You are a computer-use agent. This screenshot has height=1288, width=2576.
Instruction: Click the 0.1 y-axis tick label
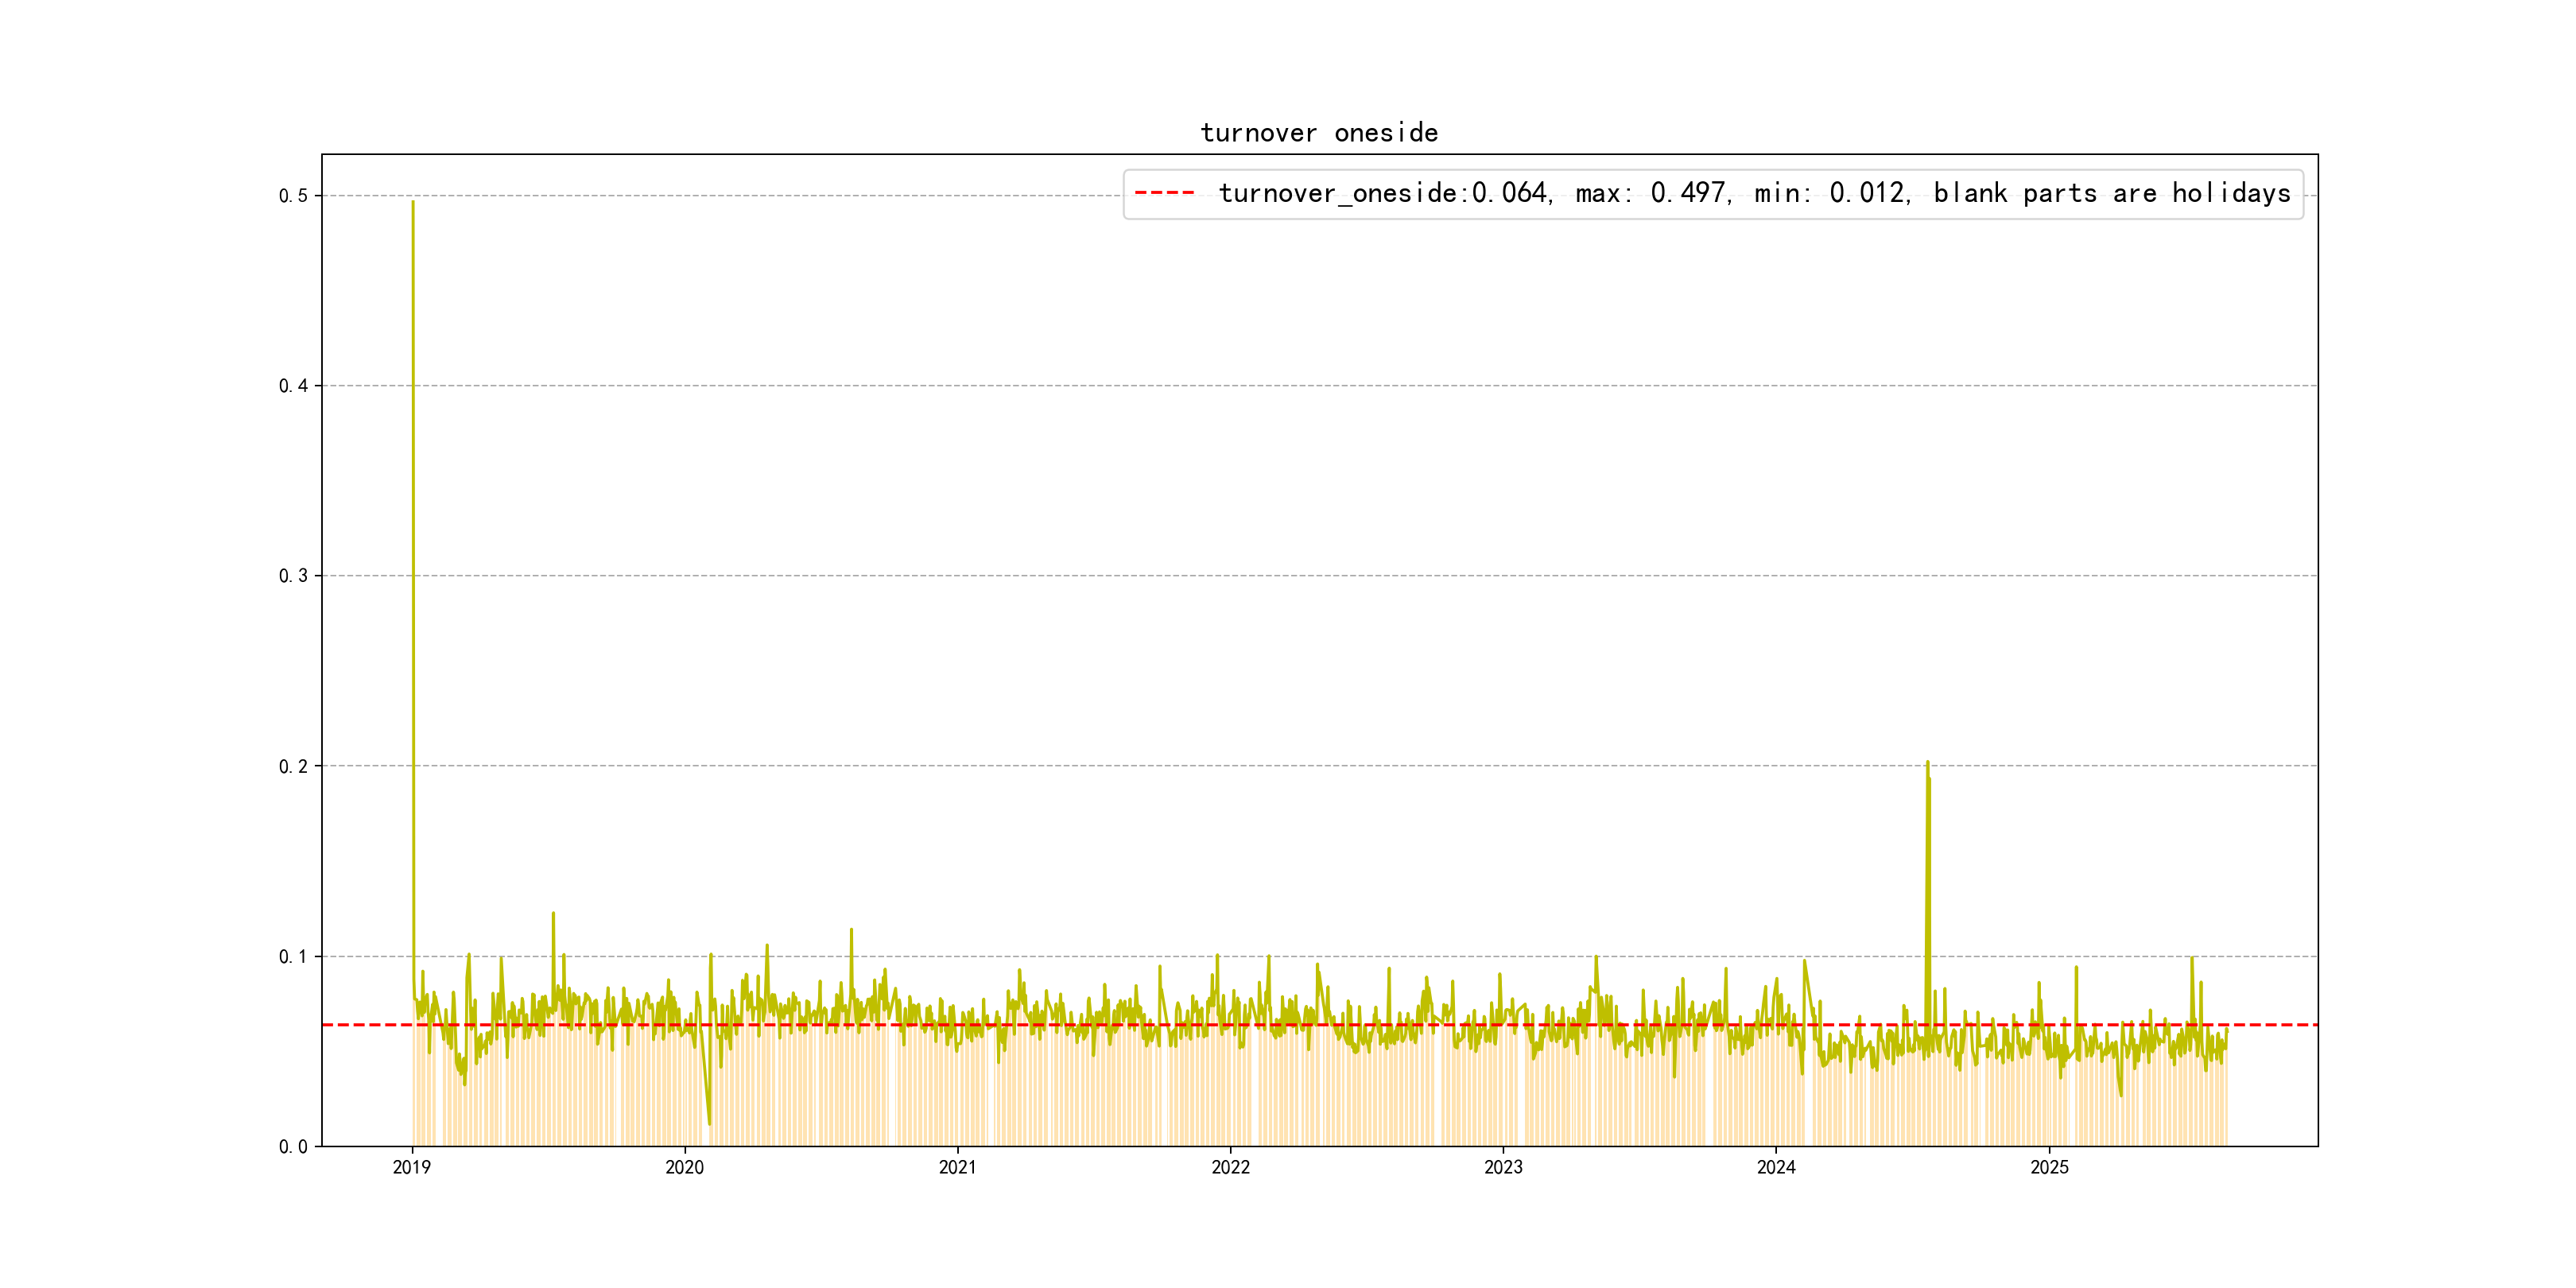coord(293,957)
